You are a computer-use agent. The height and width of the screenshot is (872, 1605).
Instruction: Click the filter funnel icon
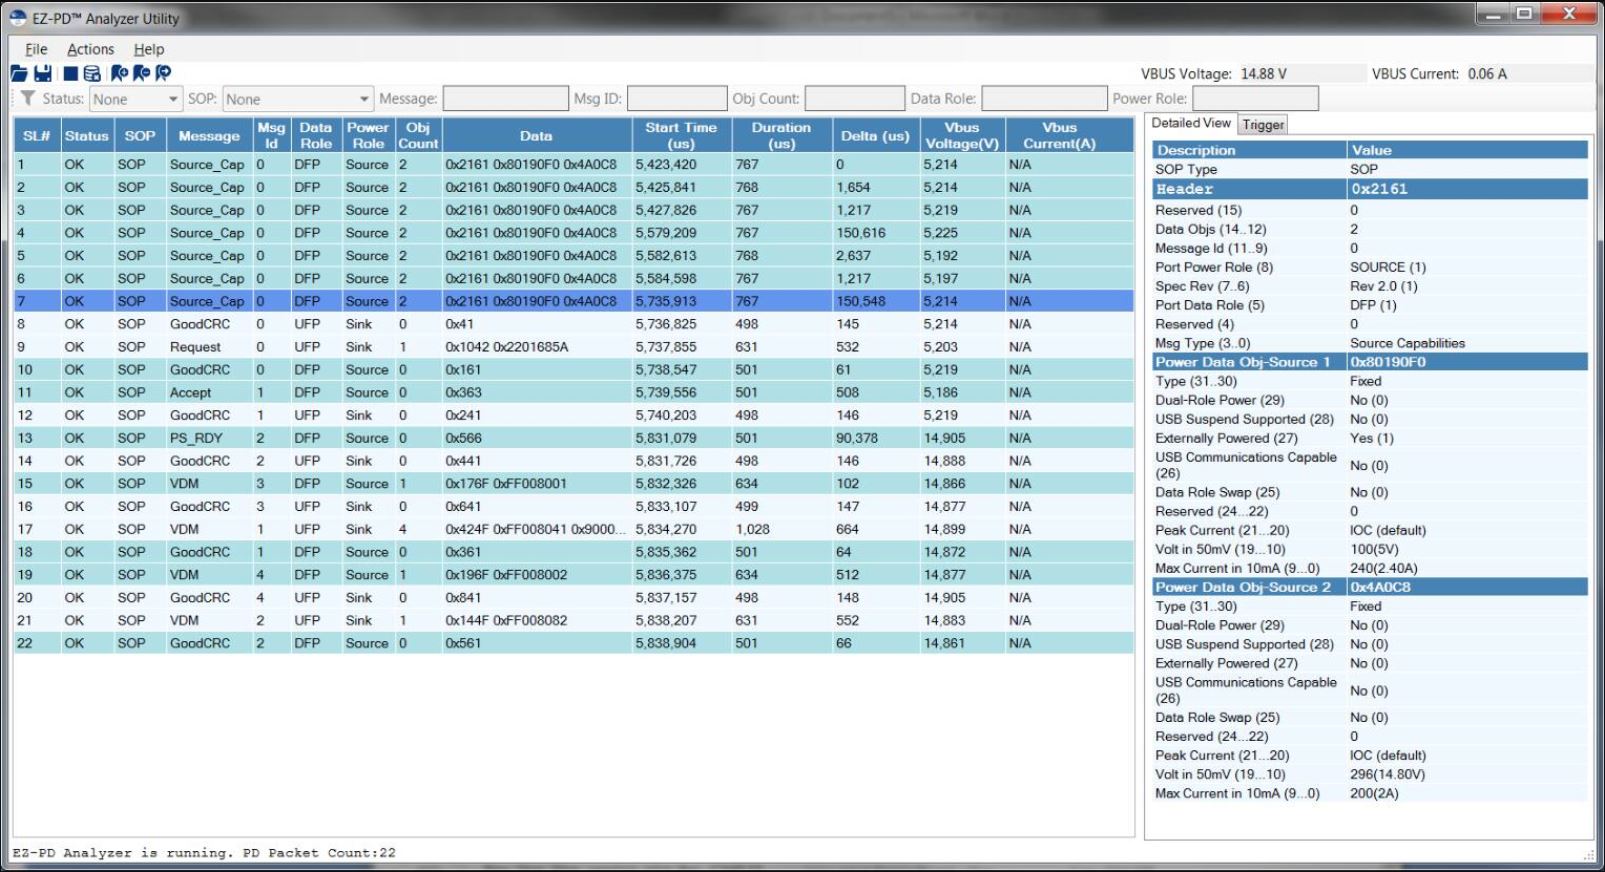[x=28, y=98]
